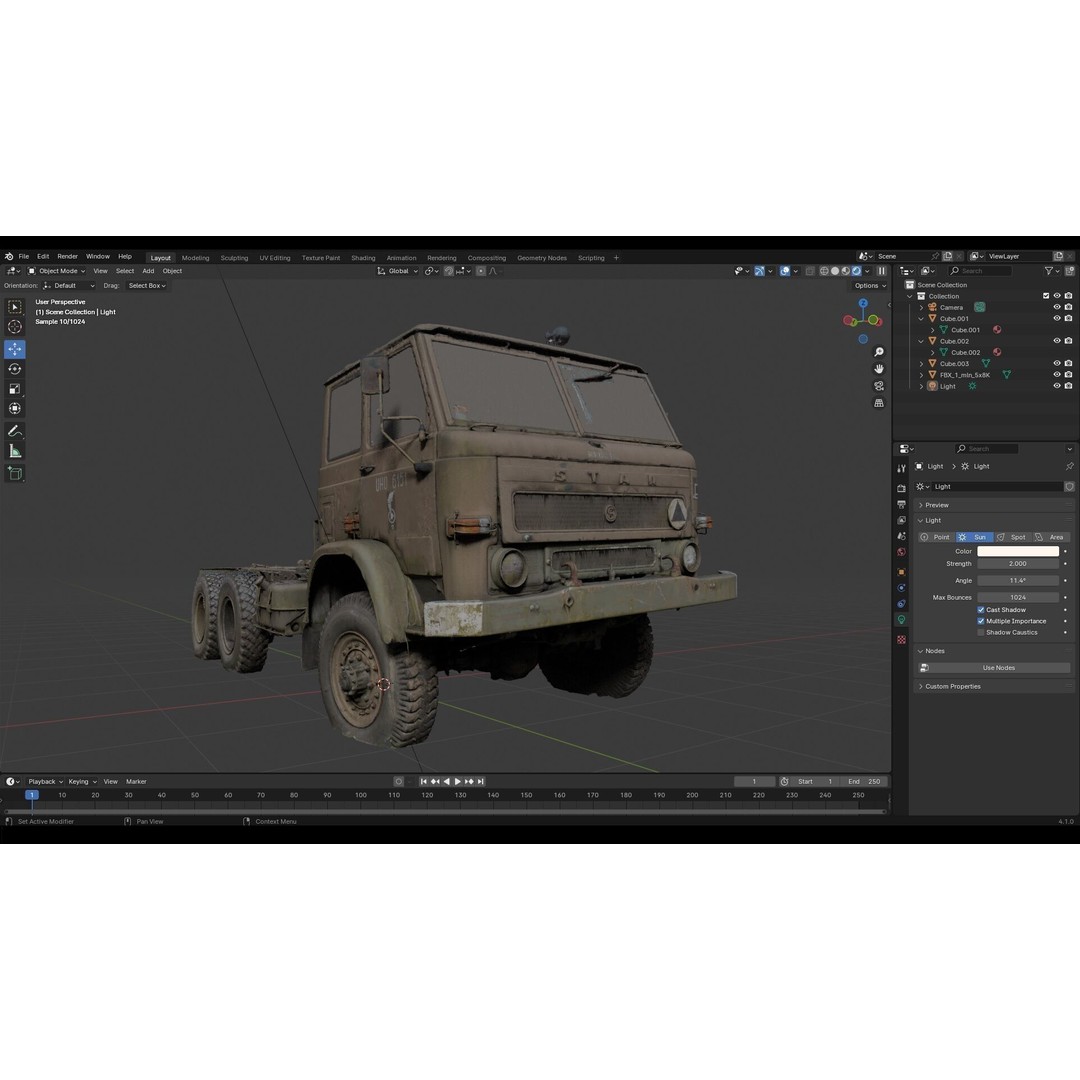Click the pan hand icon in viewport
The width and height of the screenshot is (1080, 1080).
[879, 369]
